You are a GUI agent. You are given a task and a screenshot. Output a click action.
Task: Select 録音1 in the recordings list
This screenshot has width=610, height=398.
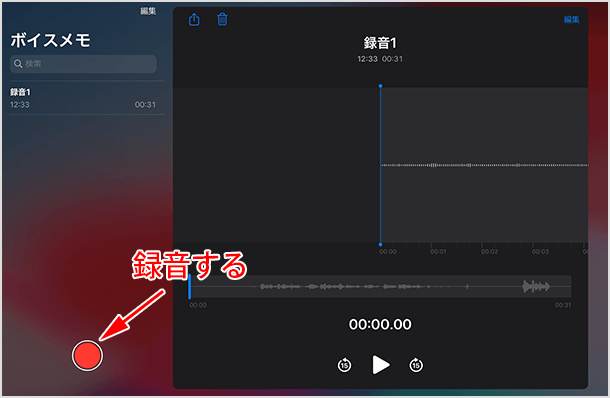pos(87,98)
